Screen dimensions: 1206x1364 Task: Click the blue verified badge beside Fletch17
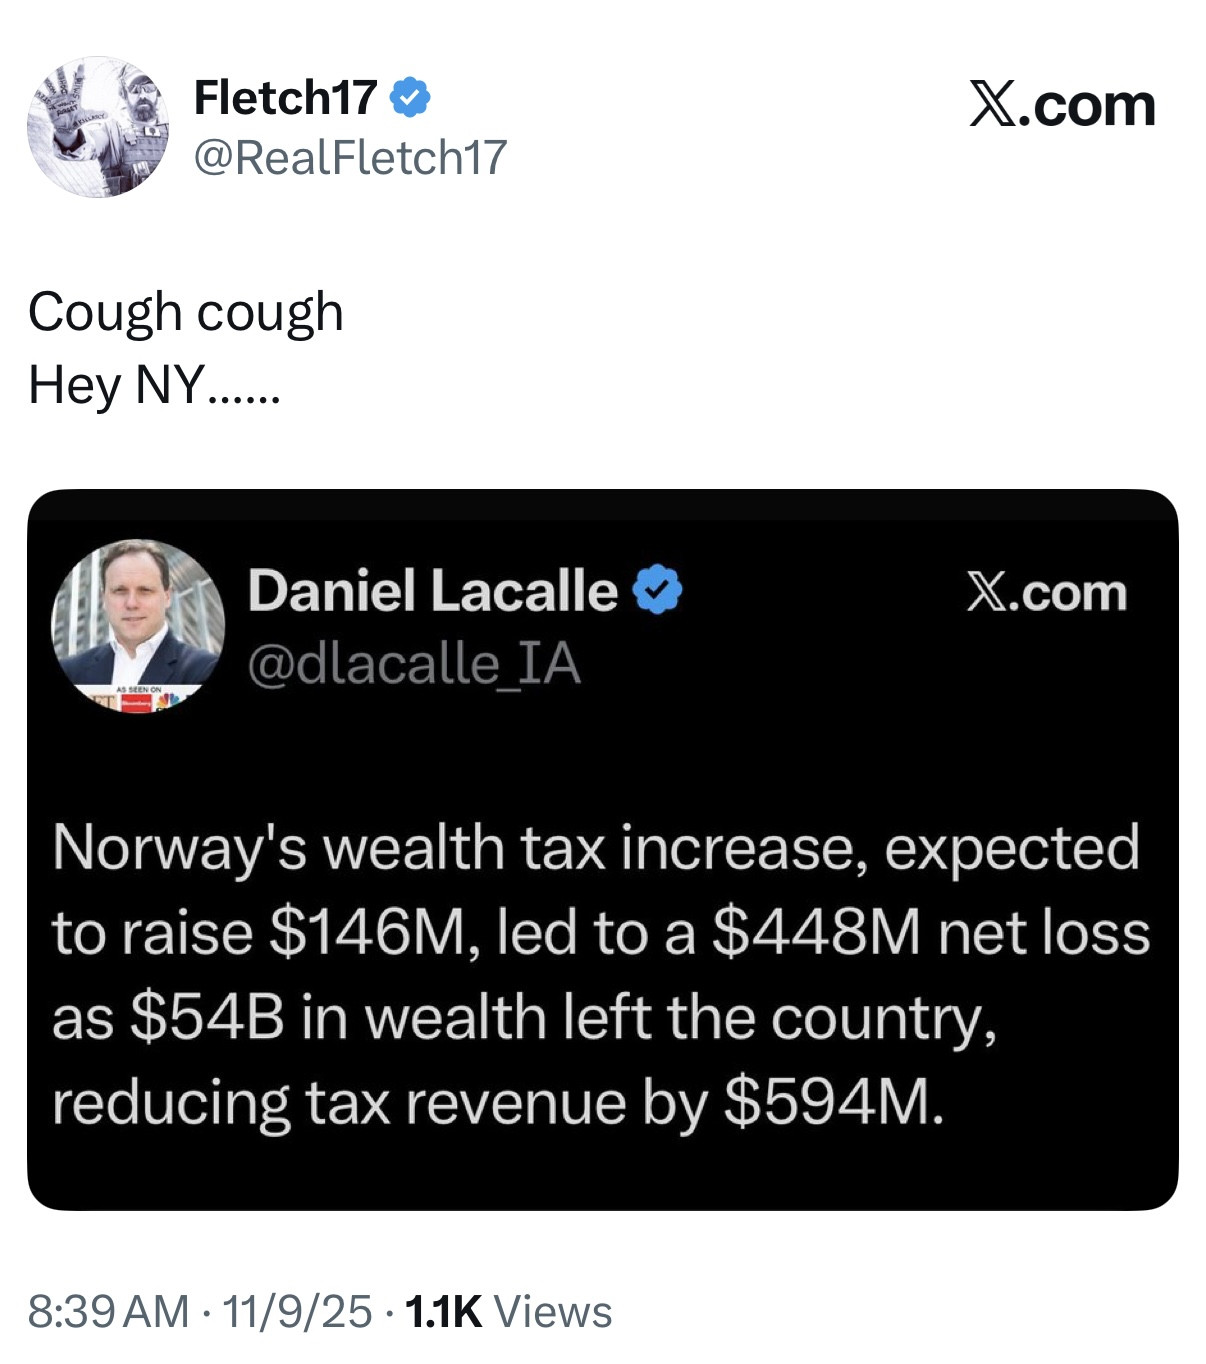[410, 97]
